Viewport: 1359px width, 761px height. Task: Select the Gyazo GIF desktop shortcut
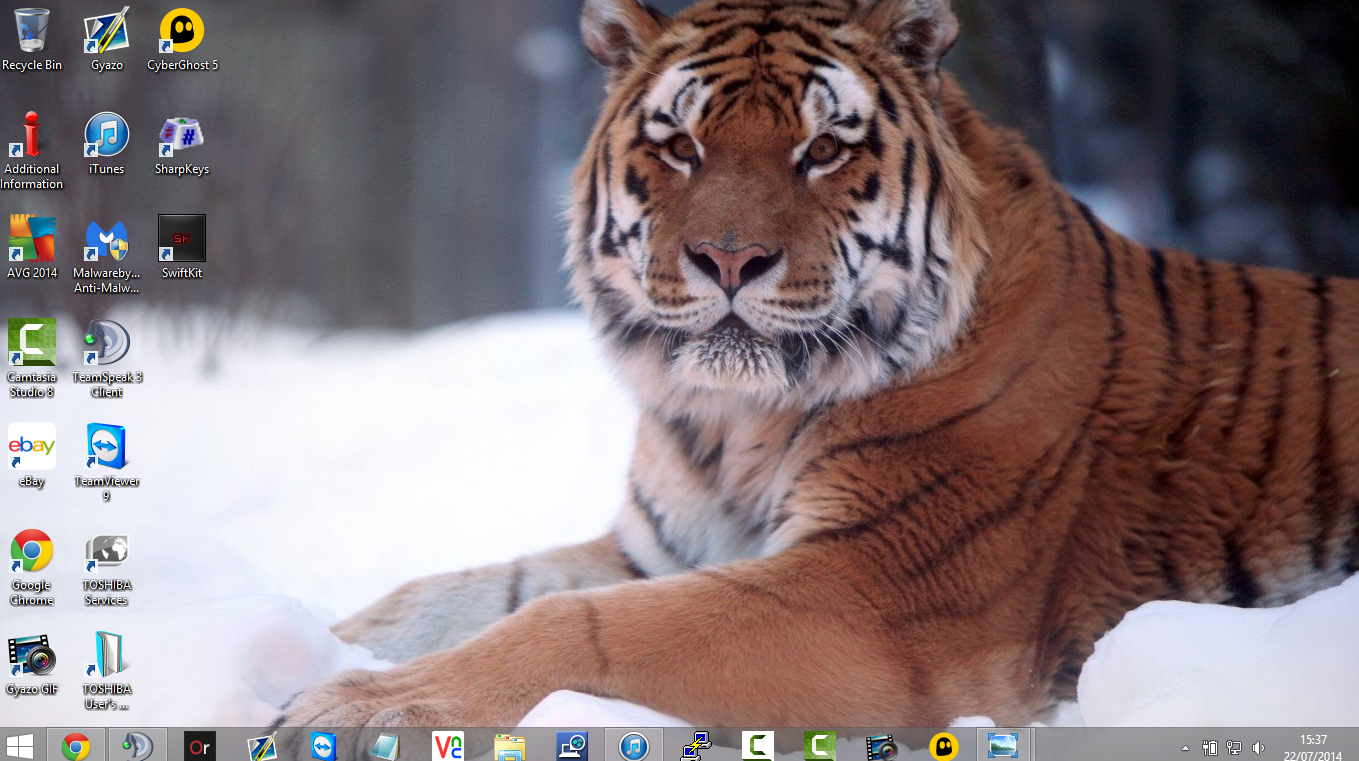click(32, 664)
